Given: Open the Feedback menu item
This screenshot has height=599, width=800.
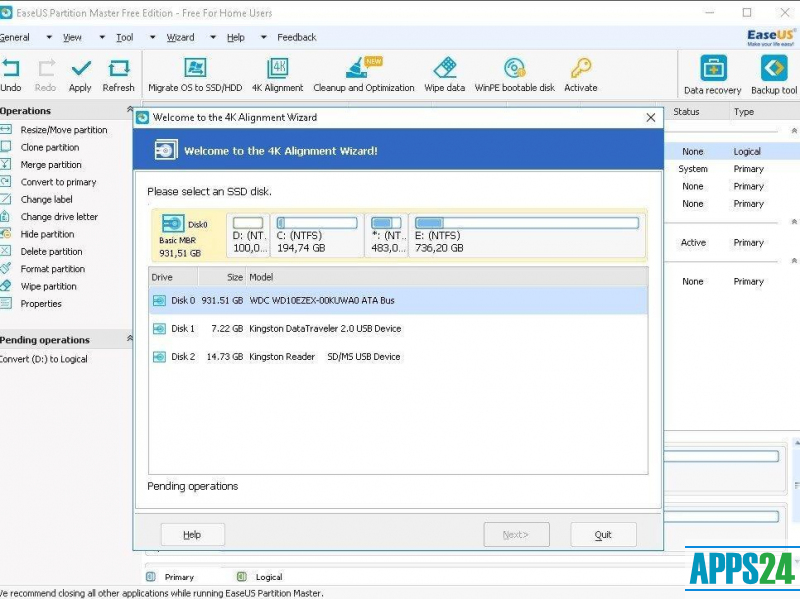Looking at the screenshot, I should 296,37.
